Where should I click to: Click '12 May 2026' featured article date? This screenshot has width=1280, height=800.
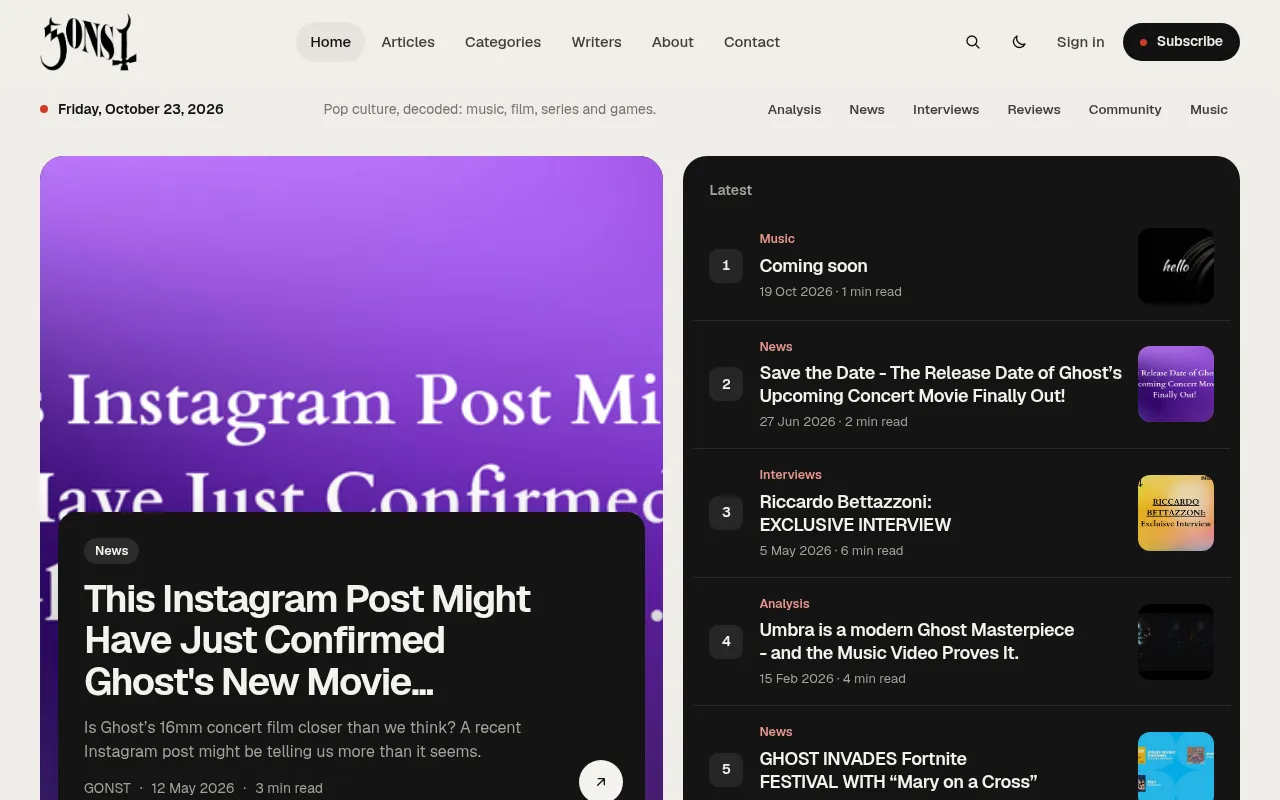tap(193, 788)
